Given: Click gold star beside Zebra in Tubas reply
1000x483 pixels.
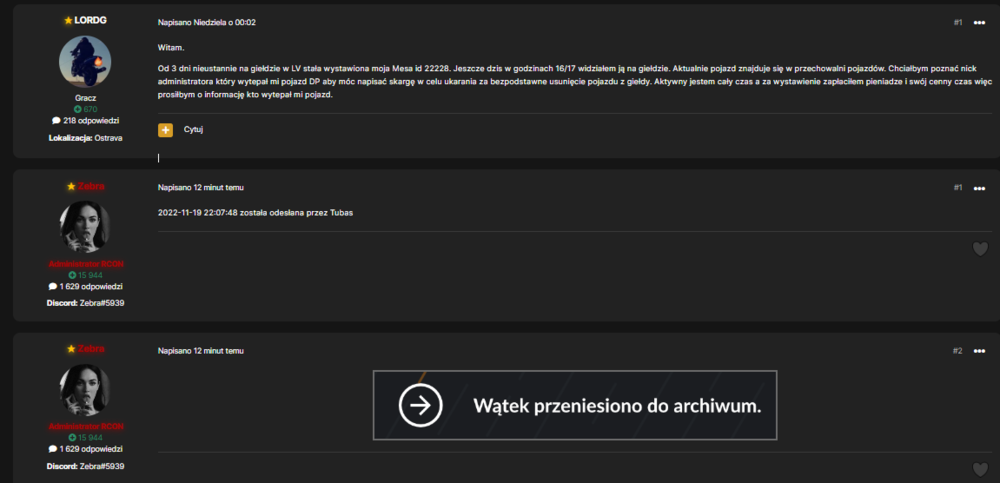Looking at the screenshot, I should (71, 186).
